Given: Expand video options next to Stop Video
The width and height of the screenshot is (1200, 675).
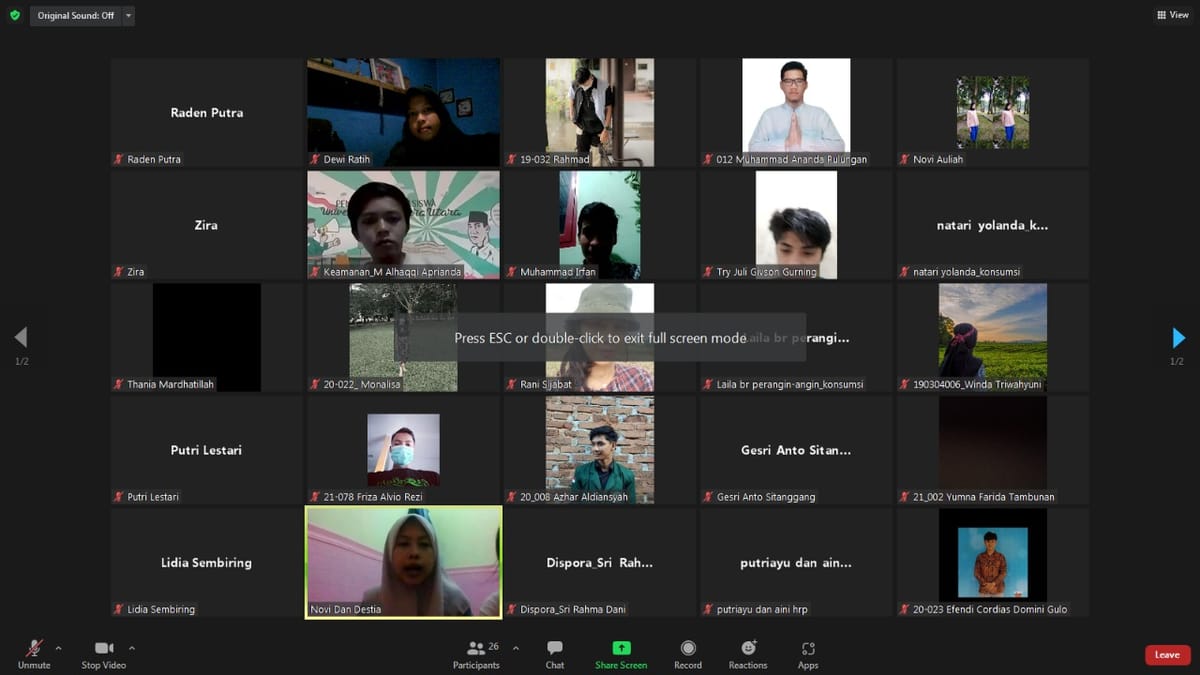Looking at the screenshot, I should pyautogui.click(x=131, y=648).
